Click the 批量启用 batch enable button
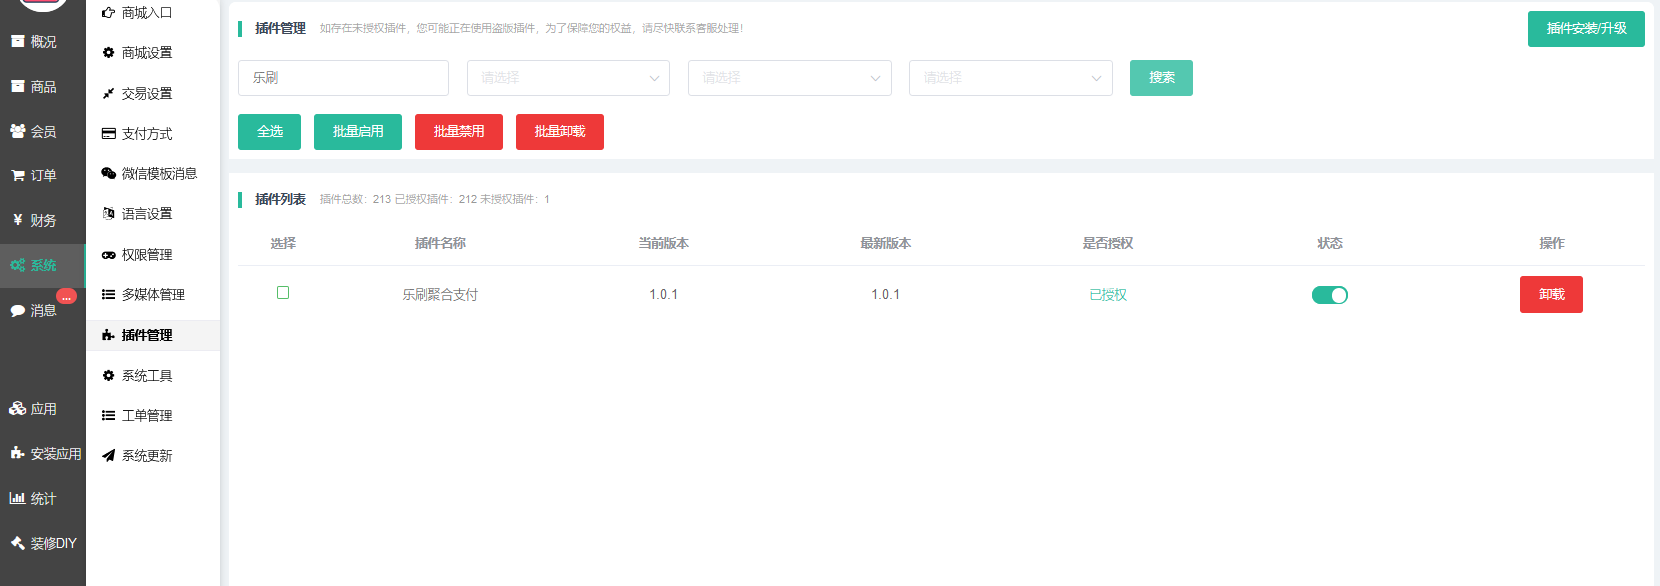This screenshot has width=1660, height=586. point(358,132)
